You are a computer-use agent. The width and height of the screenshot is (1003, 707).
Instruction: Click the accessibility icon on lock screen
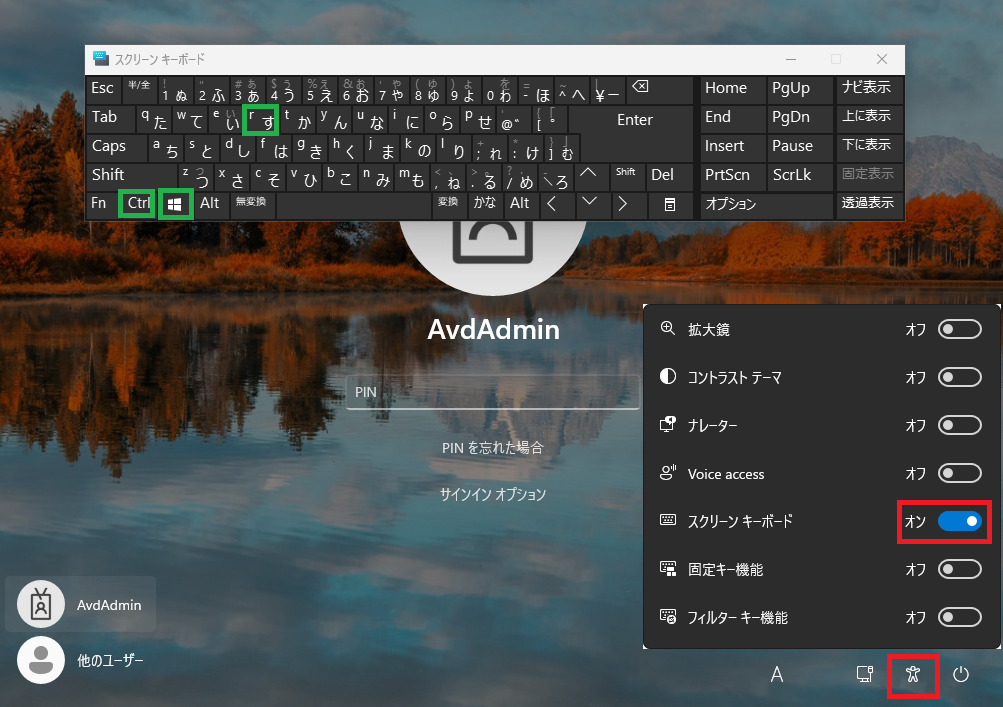[913, 674]
